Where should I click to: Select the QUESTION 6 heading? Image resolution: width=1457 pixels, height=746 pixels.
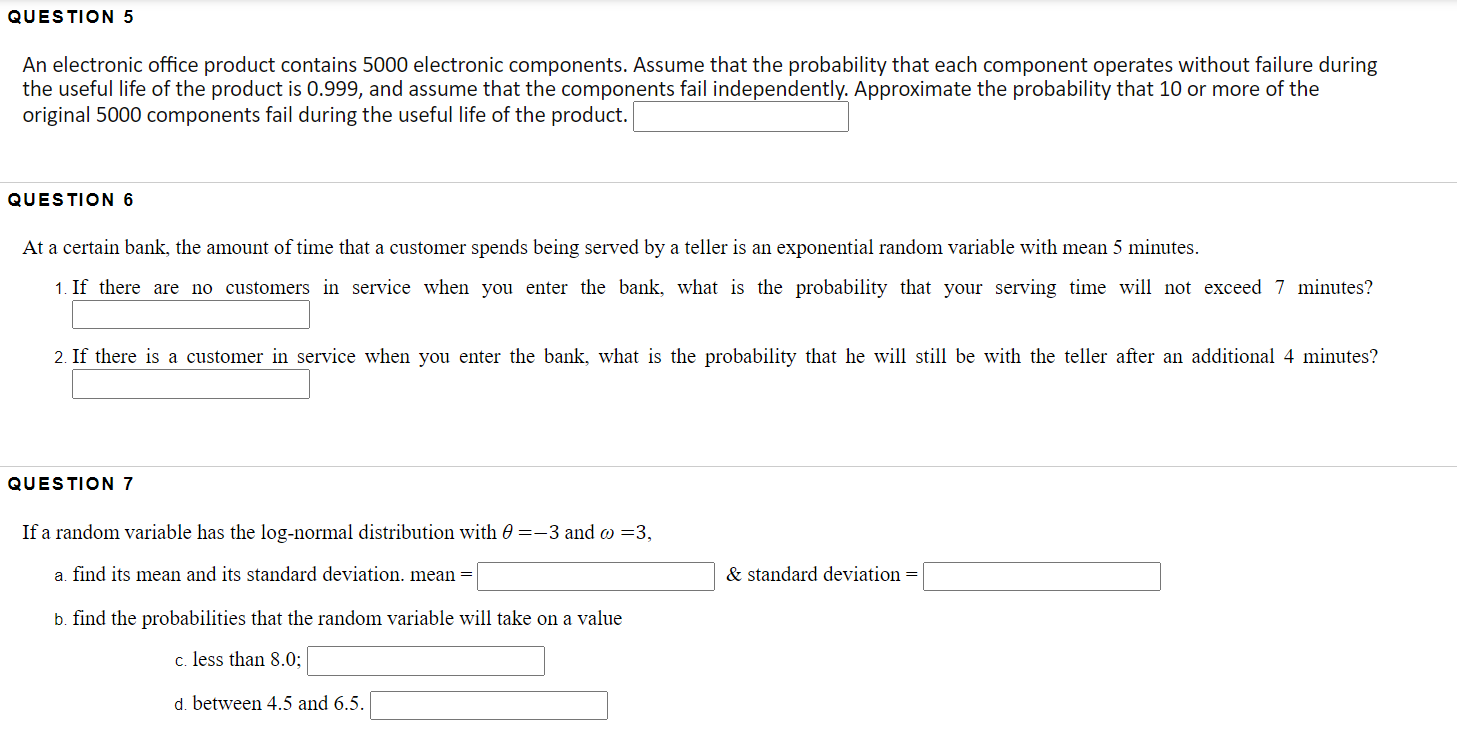[69, 198]
